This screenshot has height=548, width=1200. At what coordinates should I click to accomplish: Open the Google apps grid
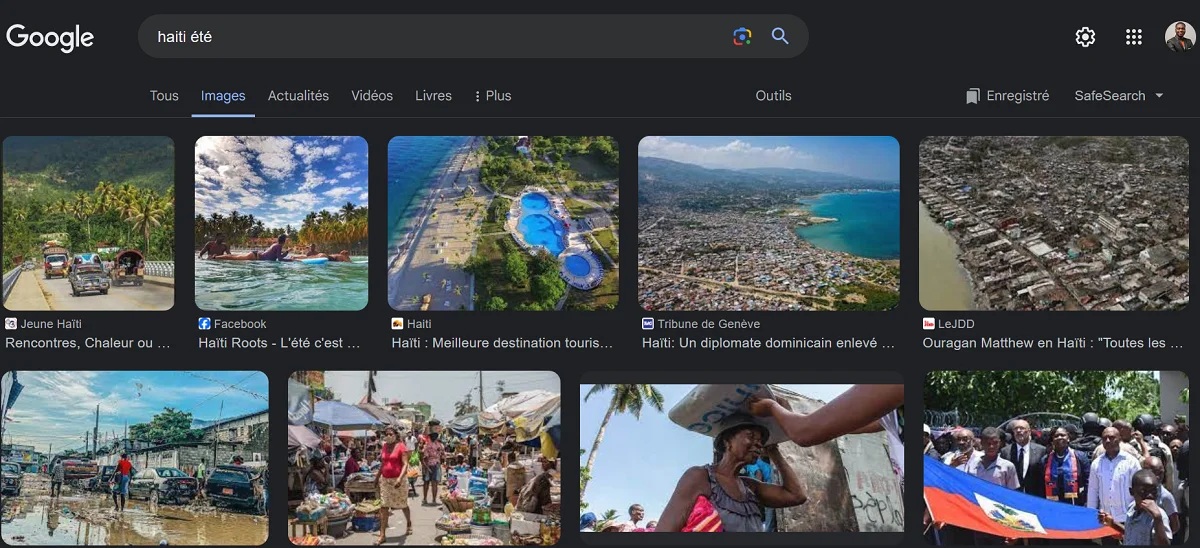point(1133,37)
